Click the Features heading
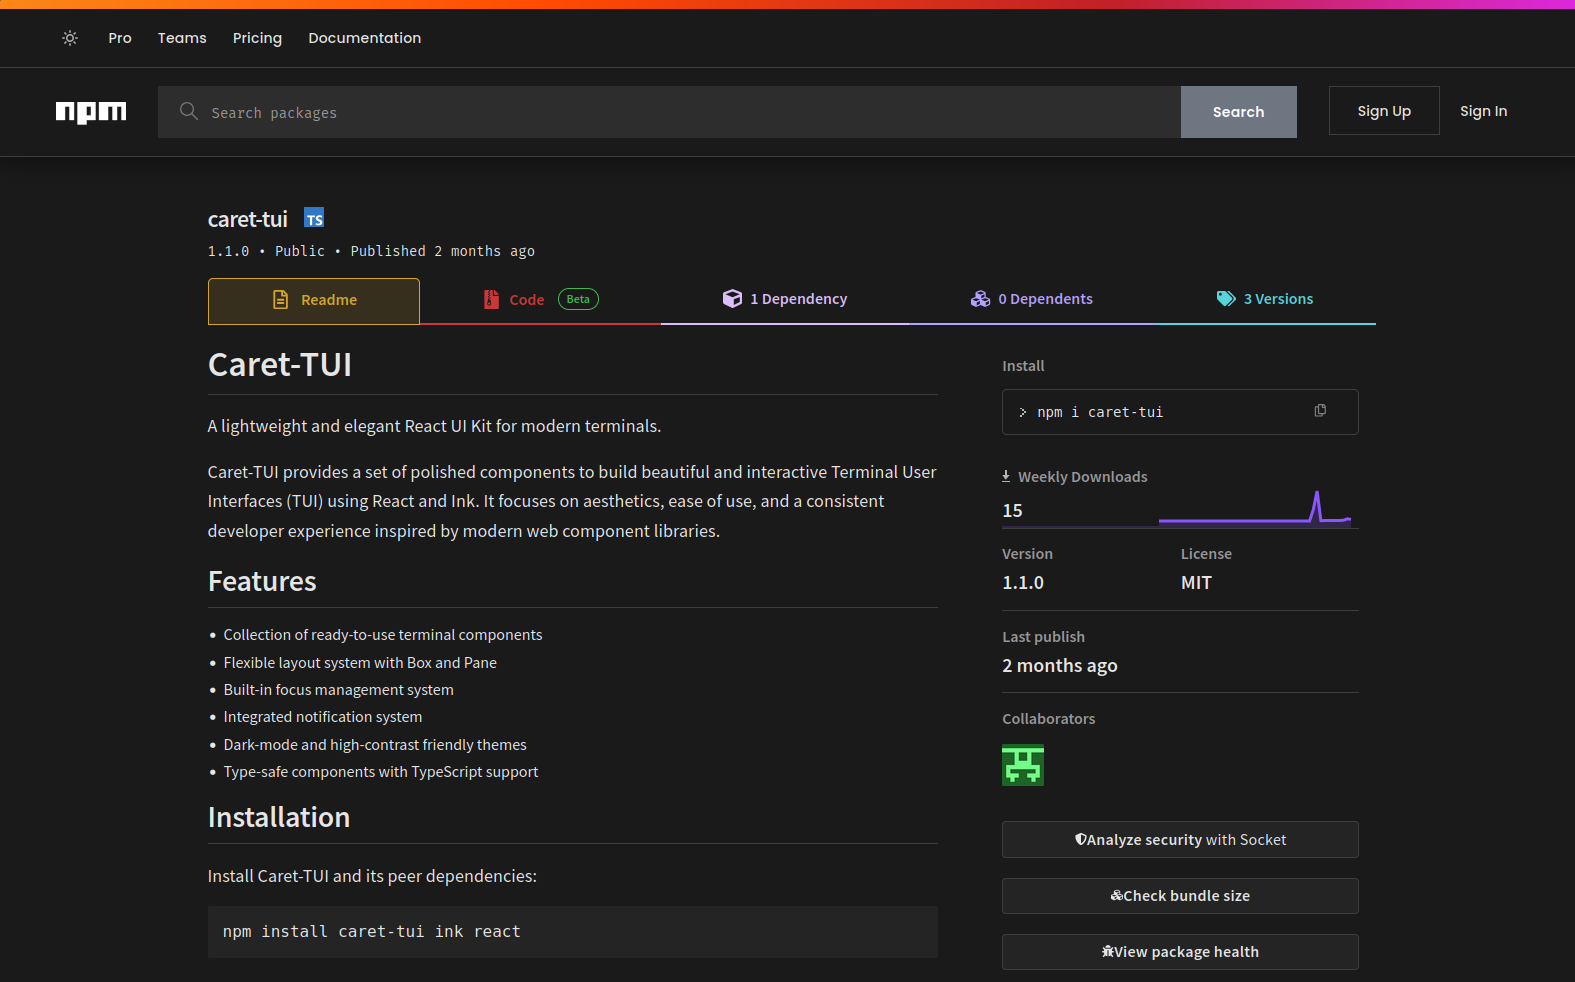Viewport: 1575px width, 982px height. point(262,582)
